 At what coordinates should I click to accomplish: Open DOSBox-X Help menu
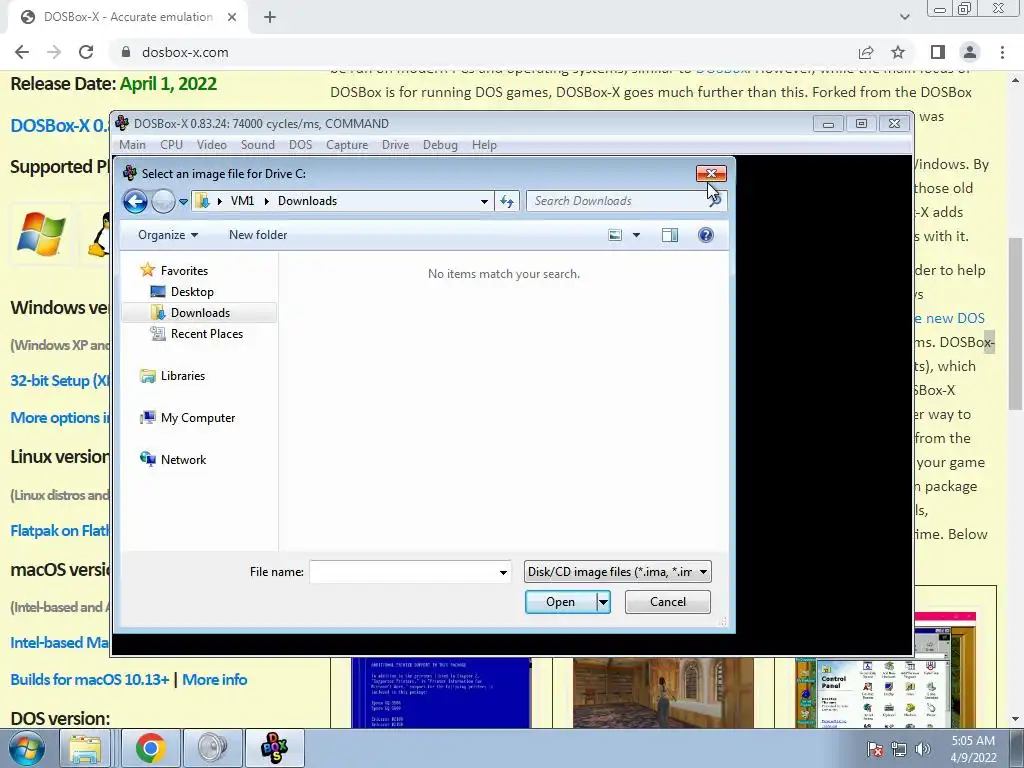pos(484,145)
